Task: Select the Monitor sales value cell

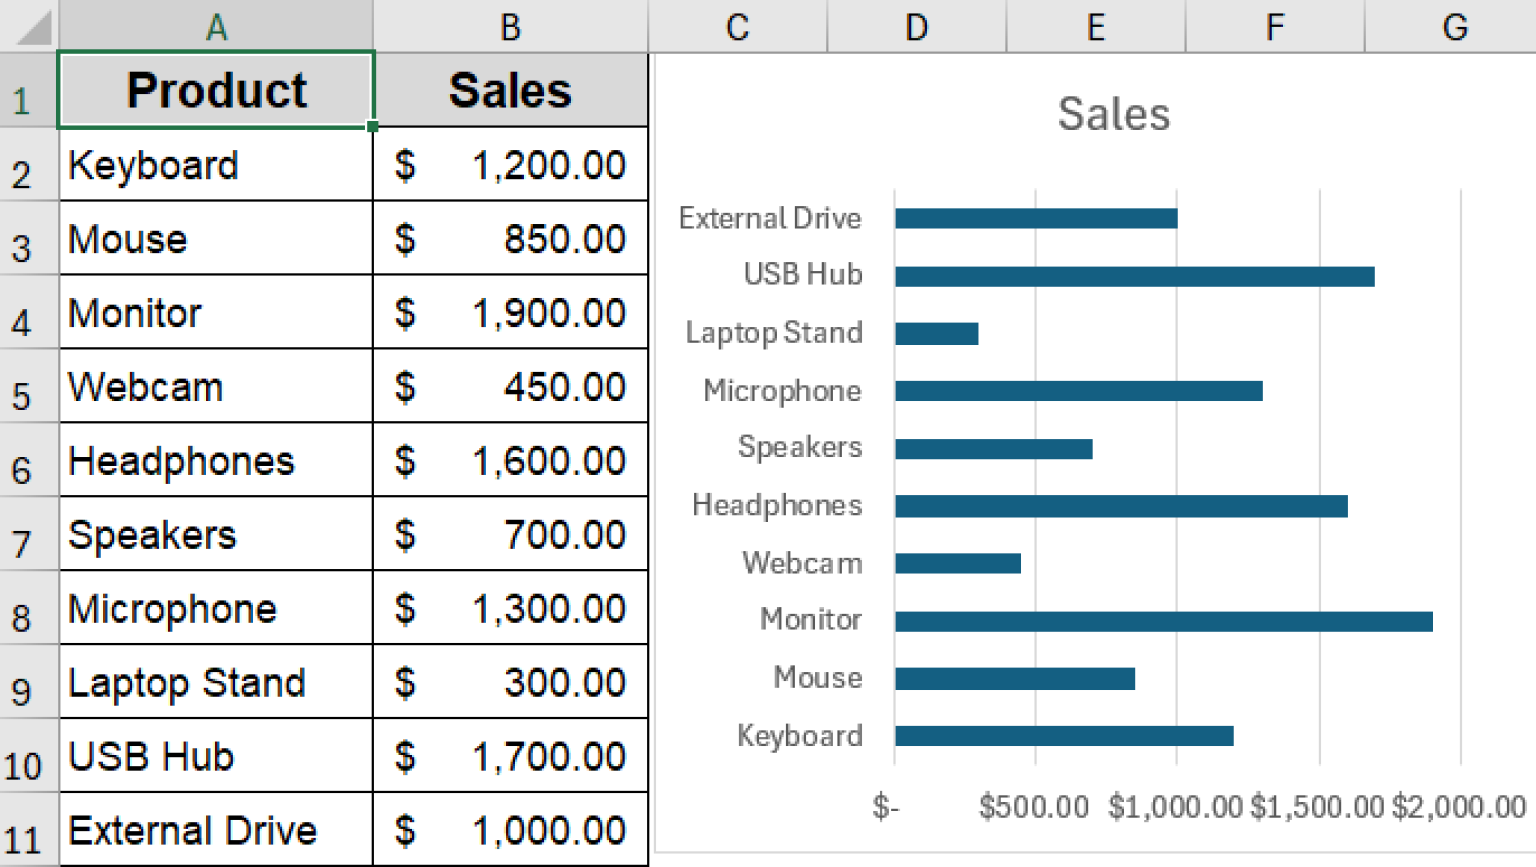Action: coord(510,312)
